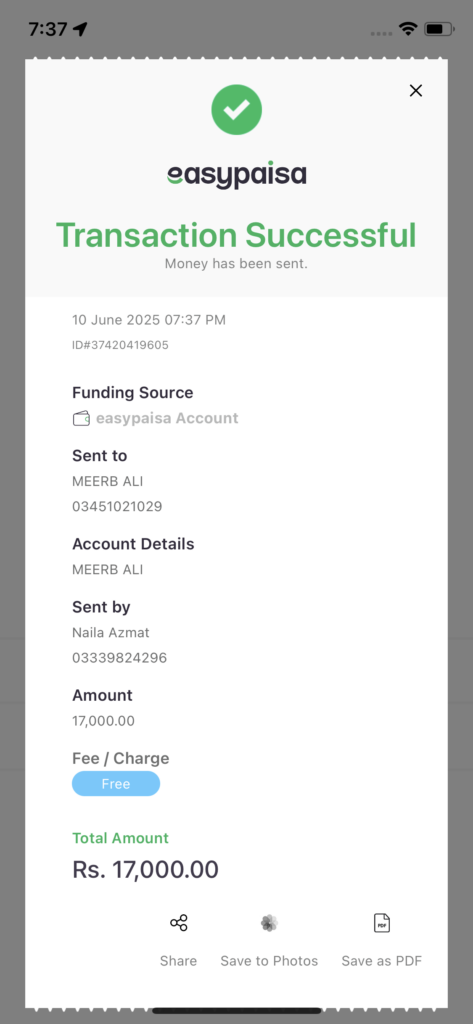Close the receipt with the X icon
The width and height of the screenshot is (473, 1024).
pyautogui.click(x=416, y=91)
